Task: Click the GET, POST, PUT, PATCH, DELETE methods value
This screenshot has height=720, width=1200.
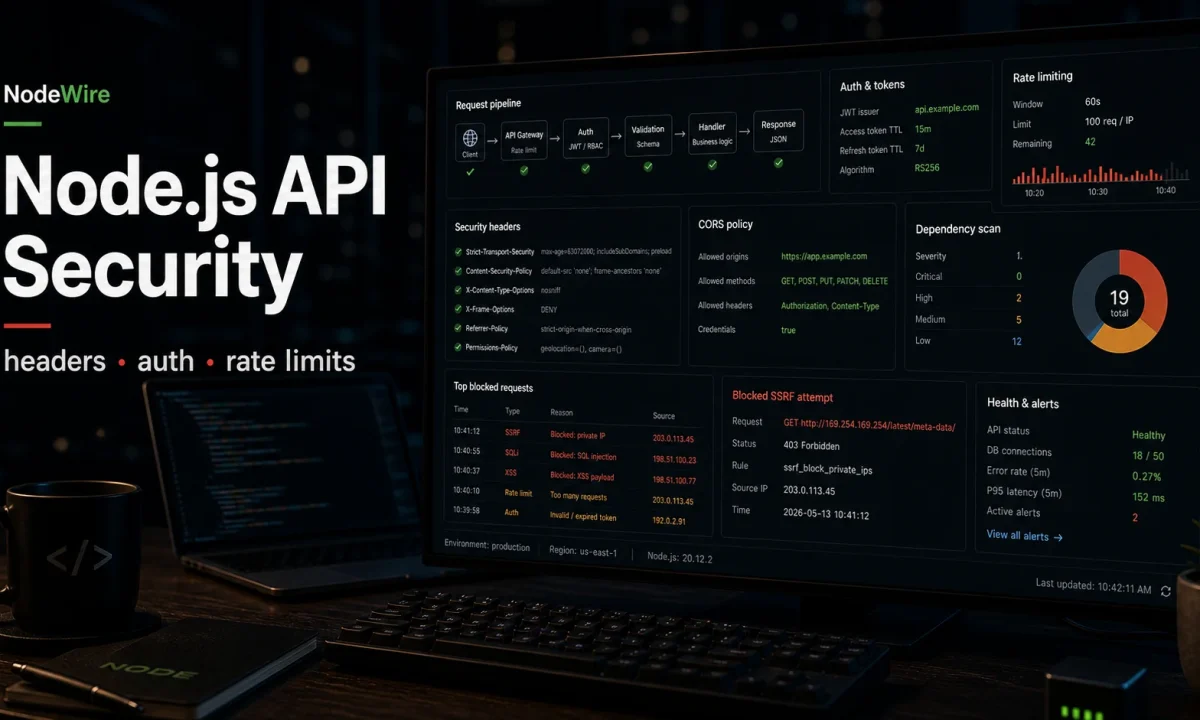Action: pos(834,281)
